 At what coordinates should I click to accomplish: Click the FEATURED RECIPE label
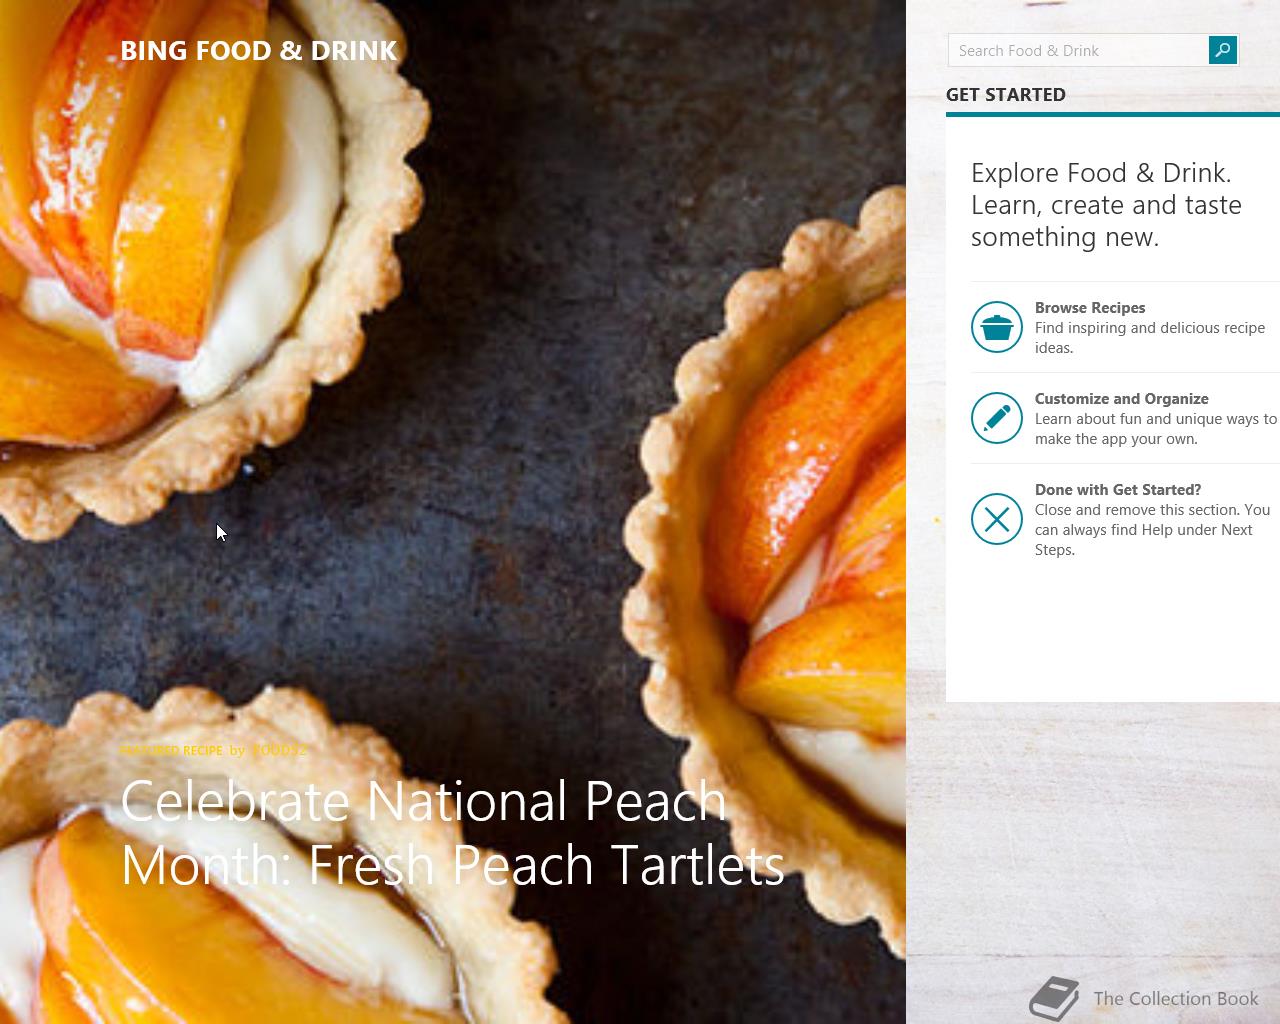[171, 750]
